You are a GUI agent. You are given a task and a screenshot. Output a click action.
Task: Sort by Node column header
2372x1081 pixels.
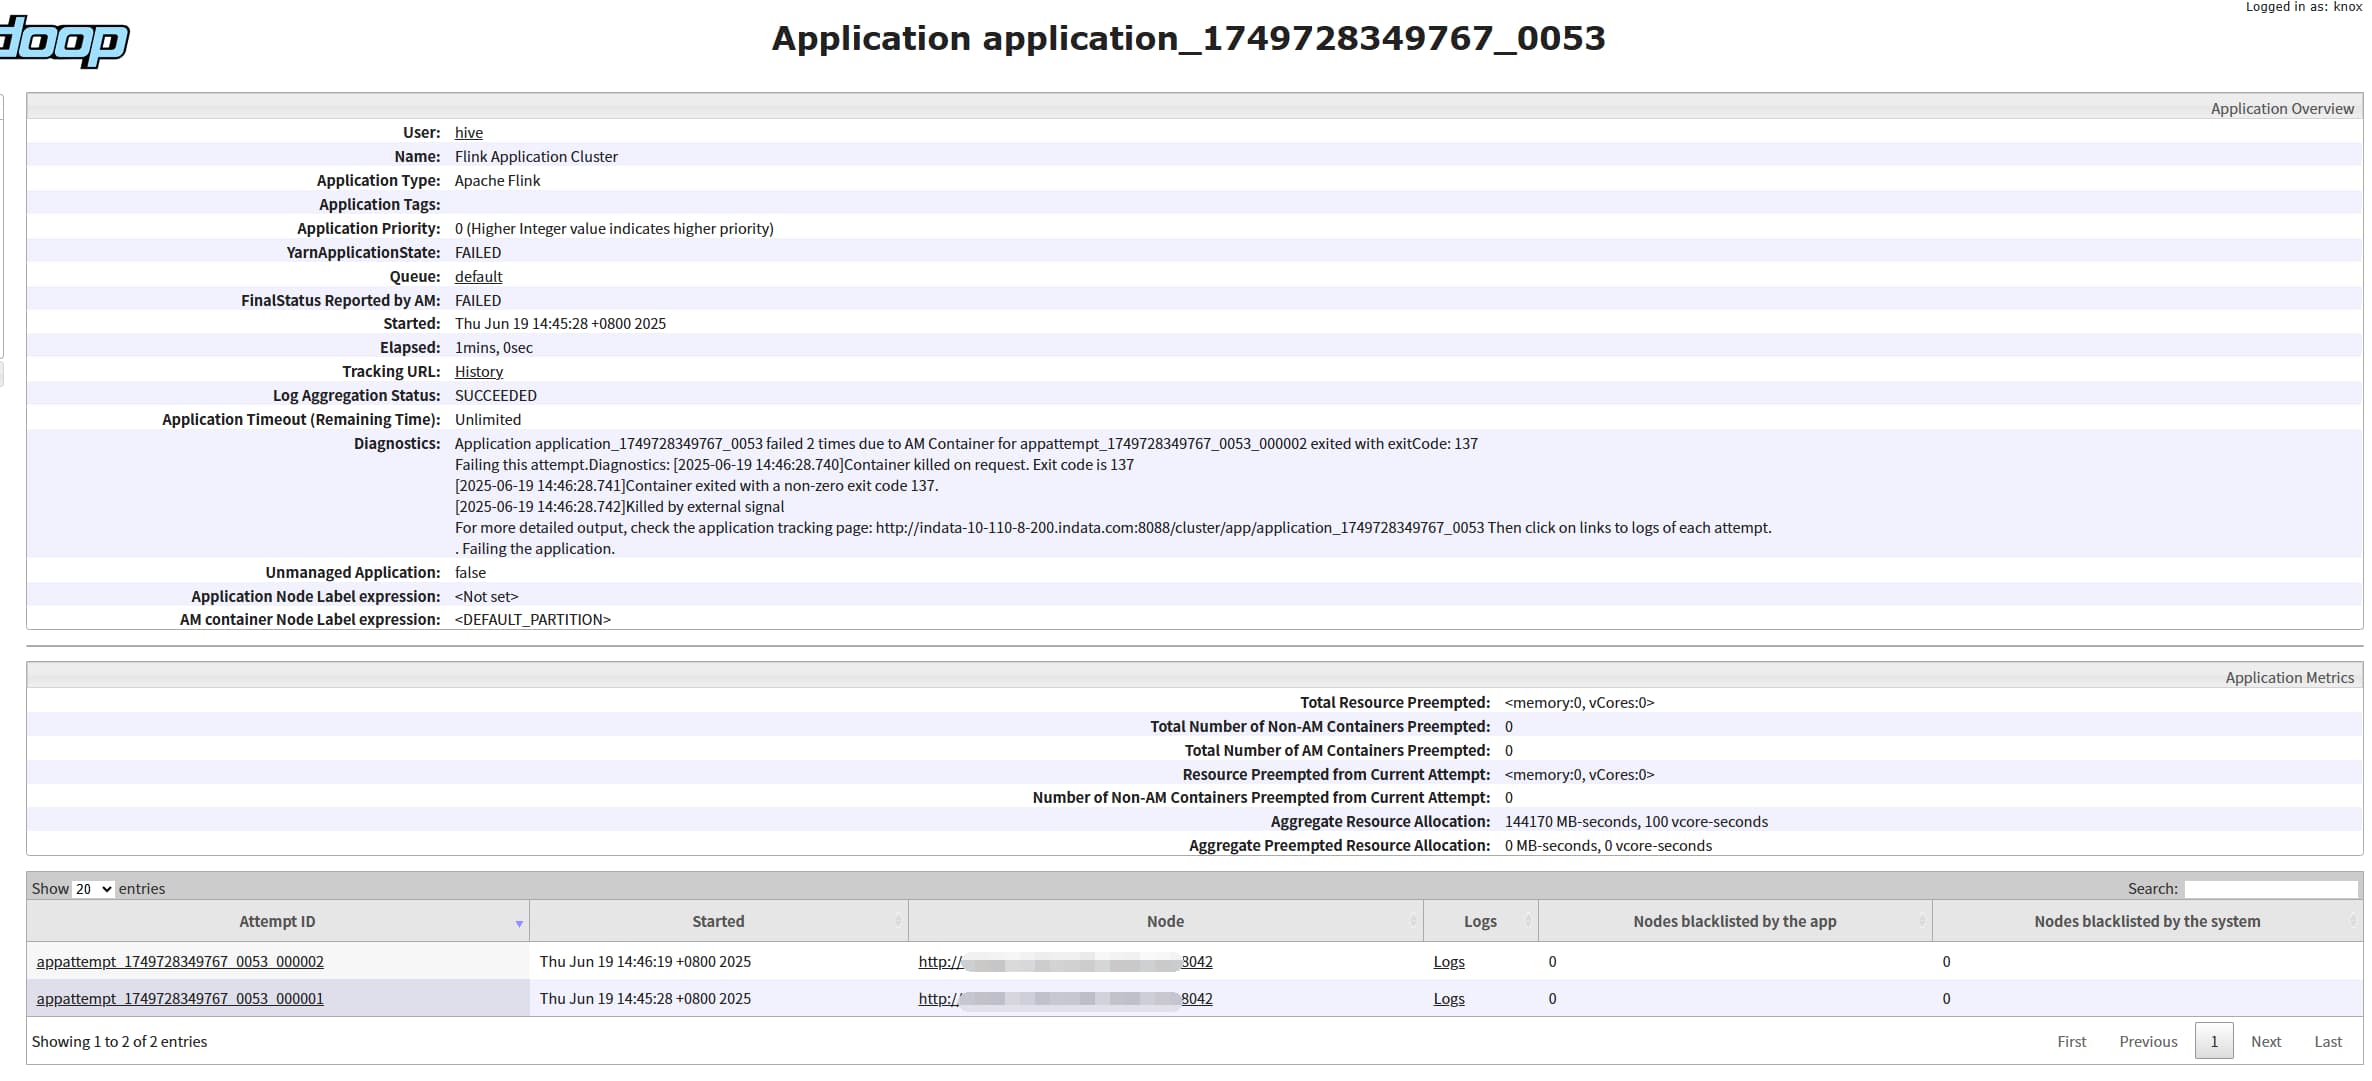[x=1165, y=921]
